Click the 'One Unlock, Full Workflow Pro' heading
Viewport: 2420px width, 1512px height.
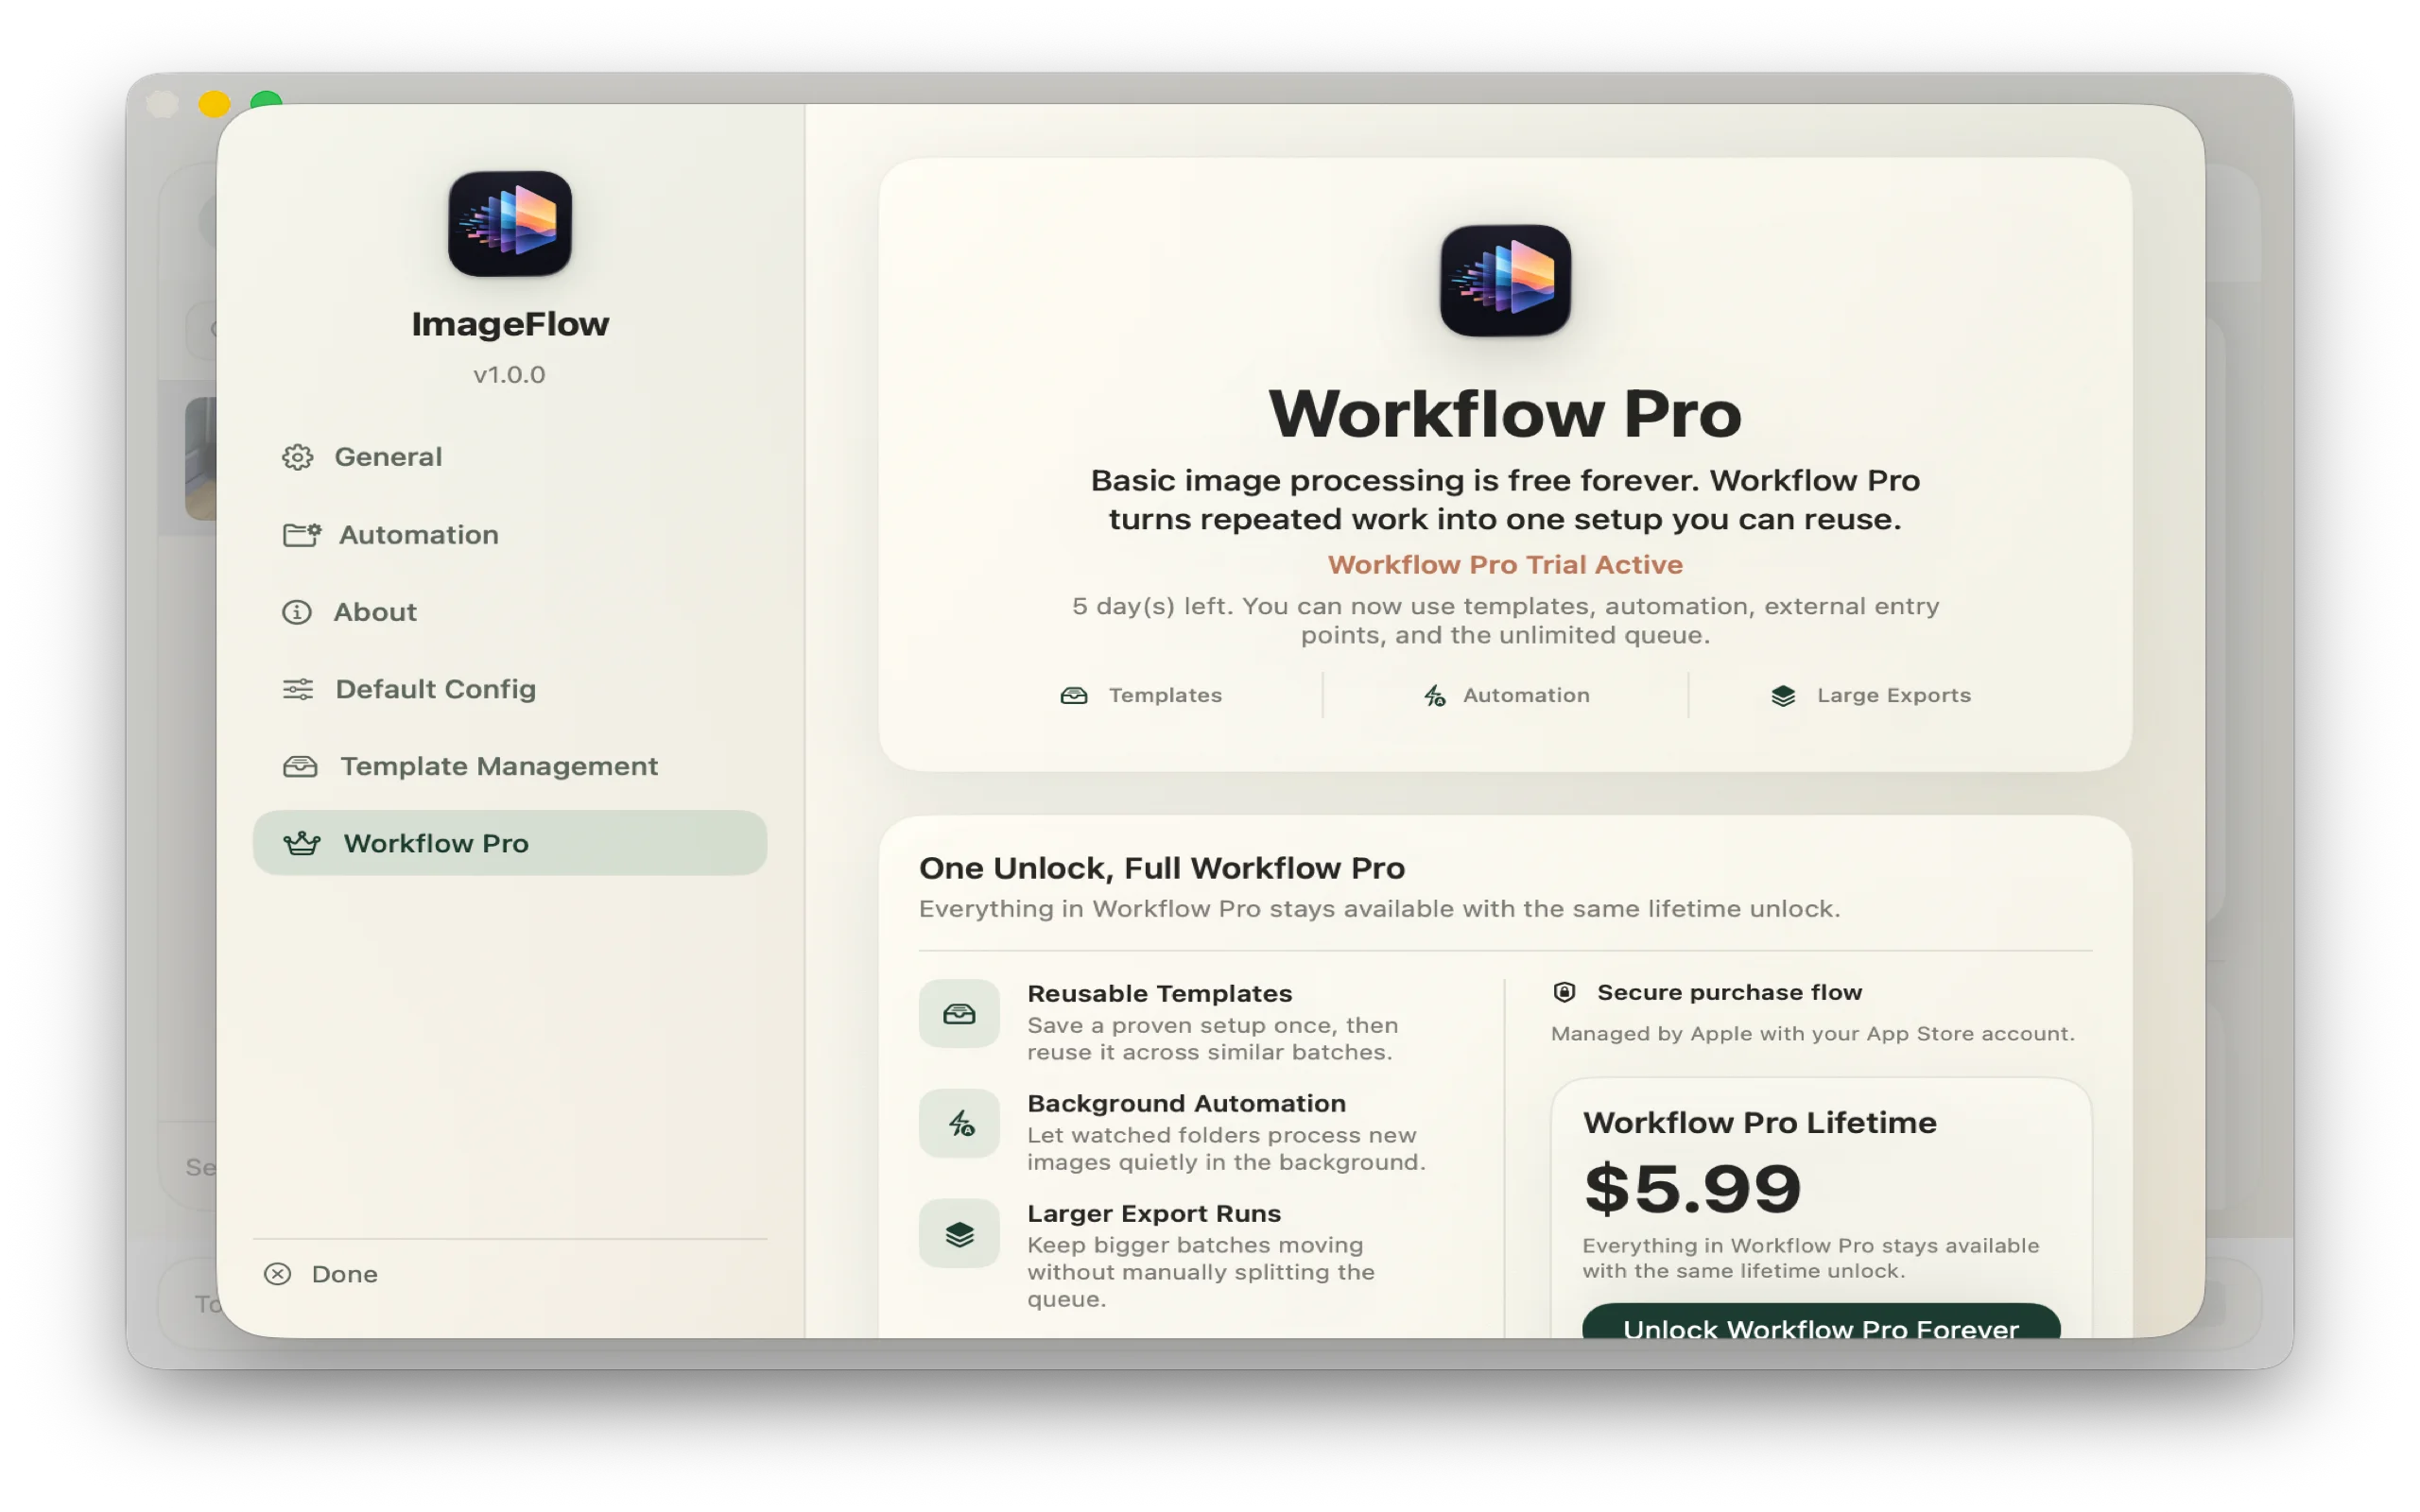point(1162,868)
